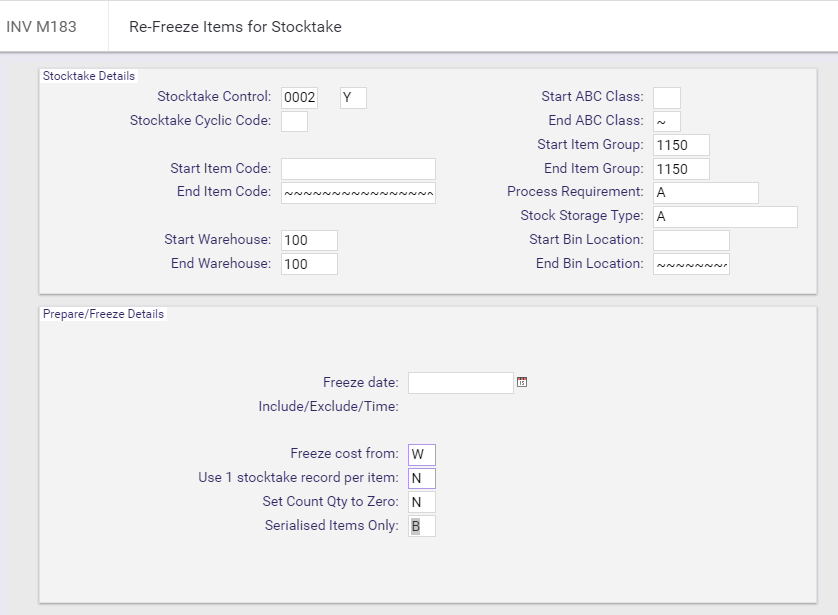Image resolution: width=838 pixels, height=615 pixels.
Task: Click the empty Start Item Code field
Action: pyautogui.click(x=358, y=169)
